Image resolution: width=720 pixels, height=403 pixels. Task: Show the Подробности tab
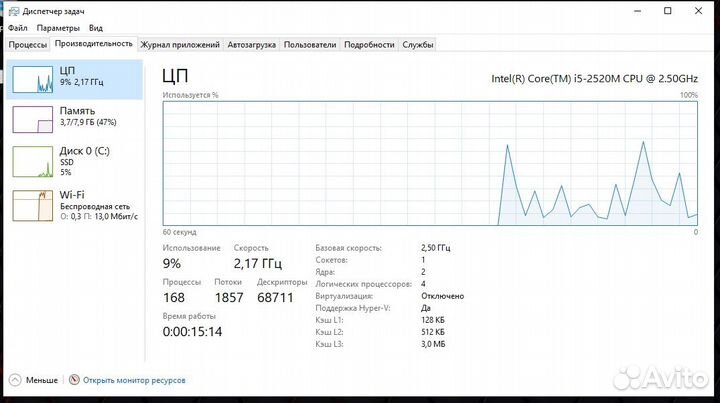pos(369,45)
